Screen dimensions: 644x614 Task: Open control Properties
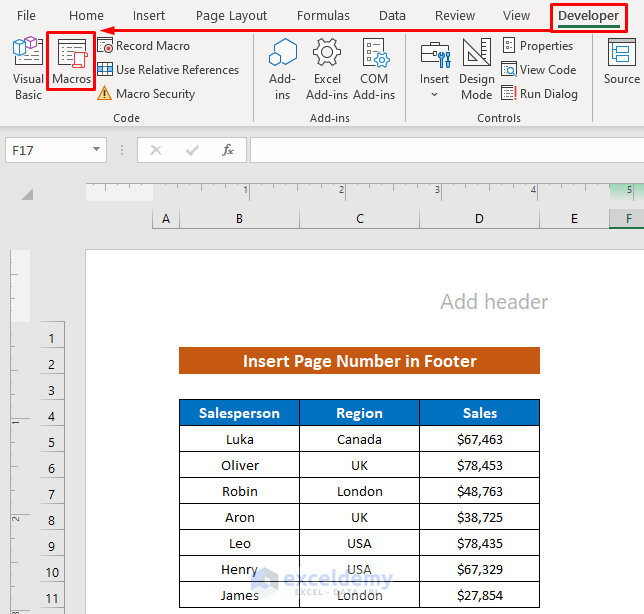click(x=537, y=46)
